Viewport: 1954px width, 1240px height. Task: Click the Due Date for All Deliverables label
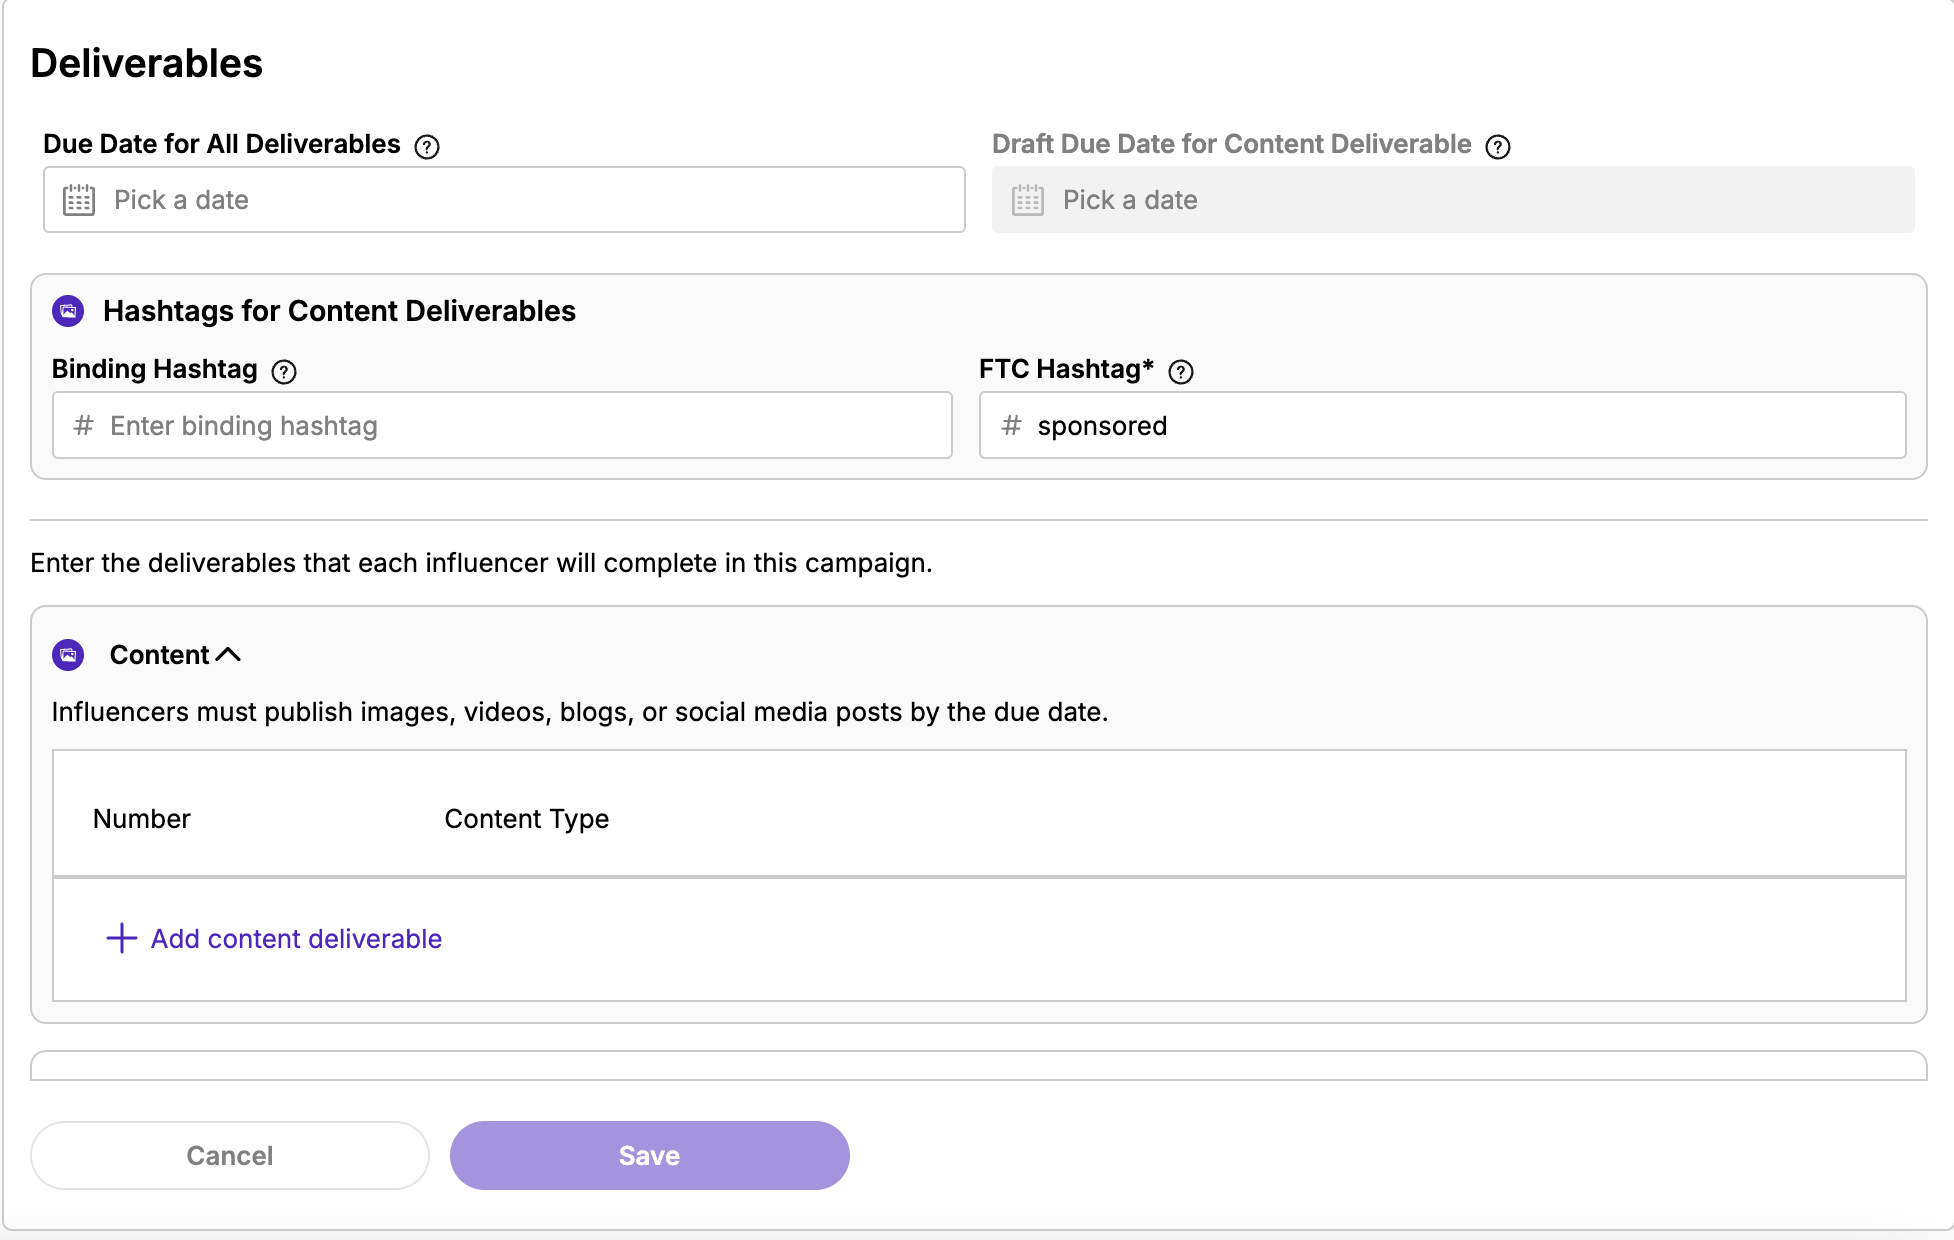tap(222, 145)
